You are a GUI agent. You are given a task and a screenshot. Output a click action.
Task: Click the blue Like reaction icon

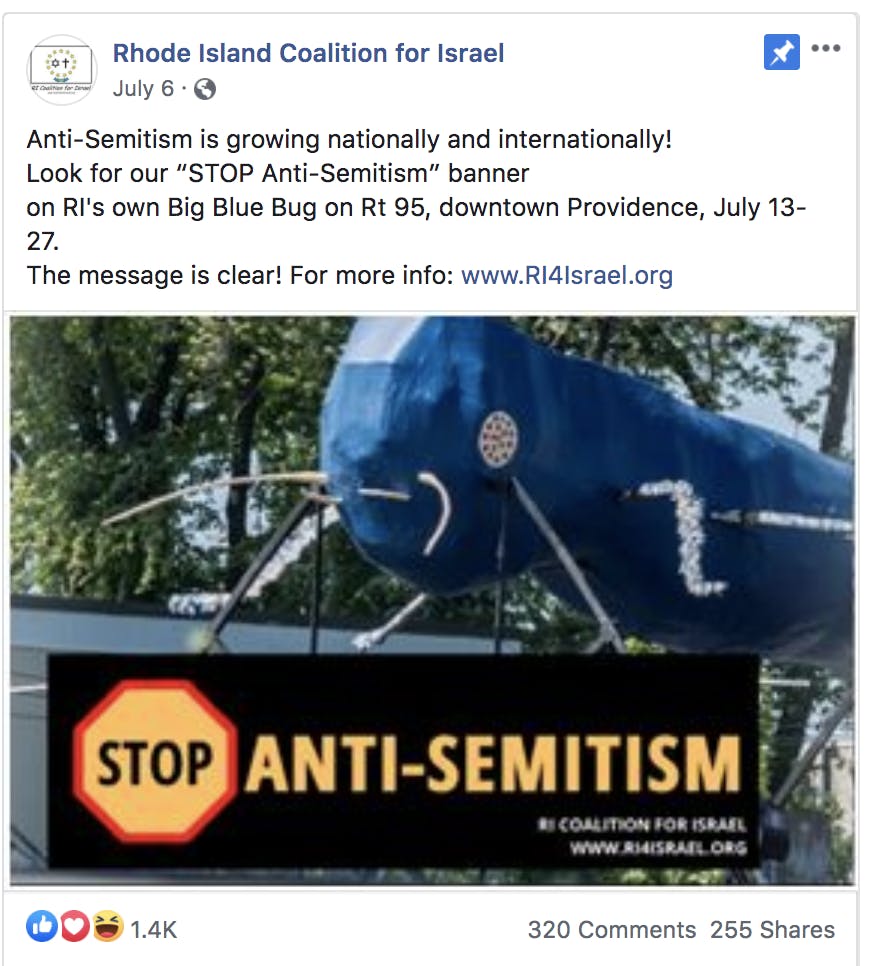click(x=42, y=926)
